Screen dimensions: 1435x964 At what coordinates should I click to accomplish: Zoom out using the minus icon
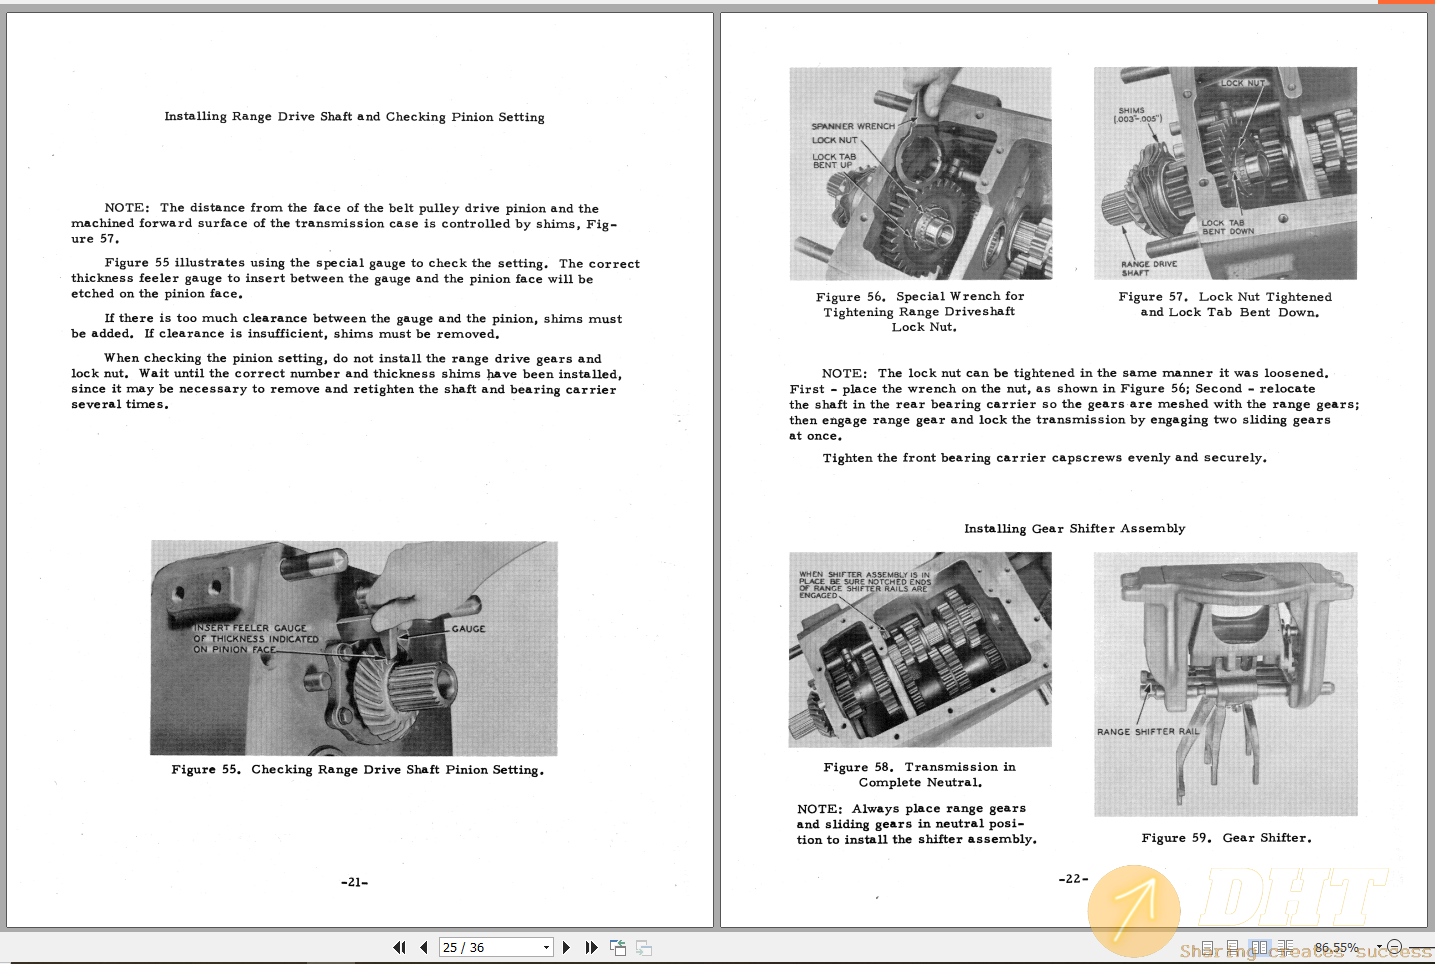pyautogui.click(x=1395, y=947)
